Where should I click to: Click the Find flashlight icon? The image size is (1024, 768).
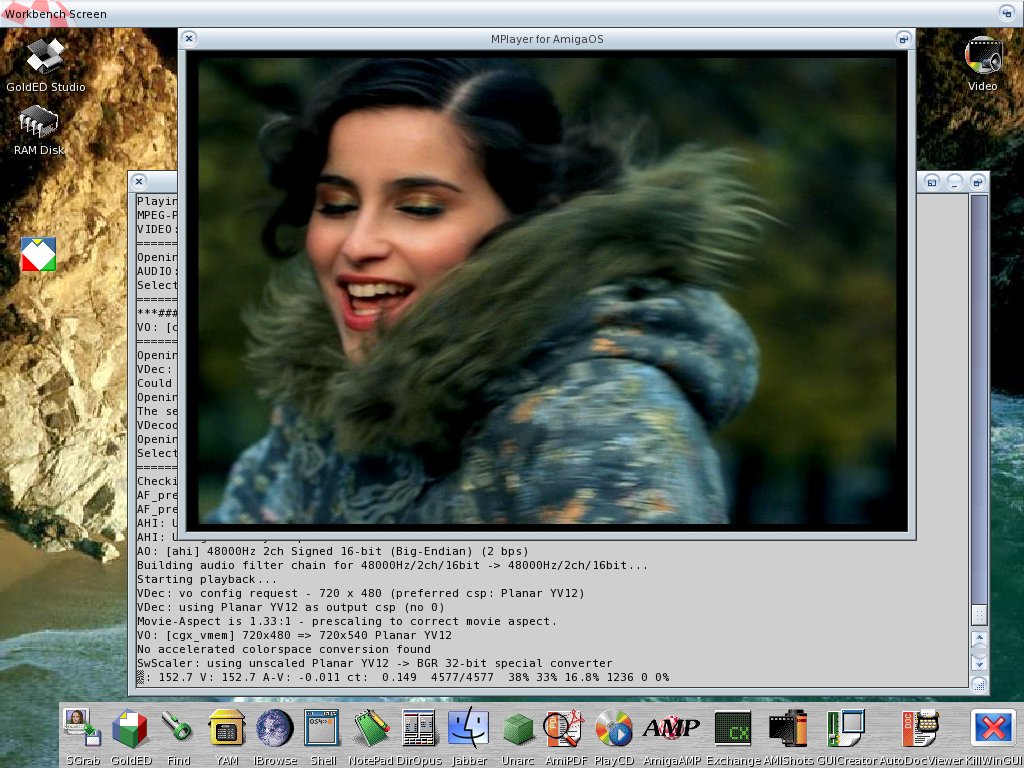pos(179,730)
